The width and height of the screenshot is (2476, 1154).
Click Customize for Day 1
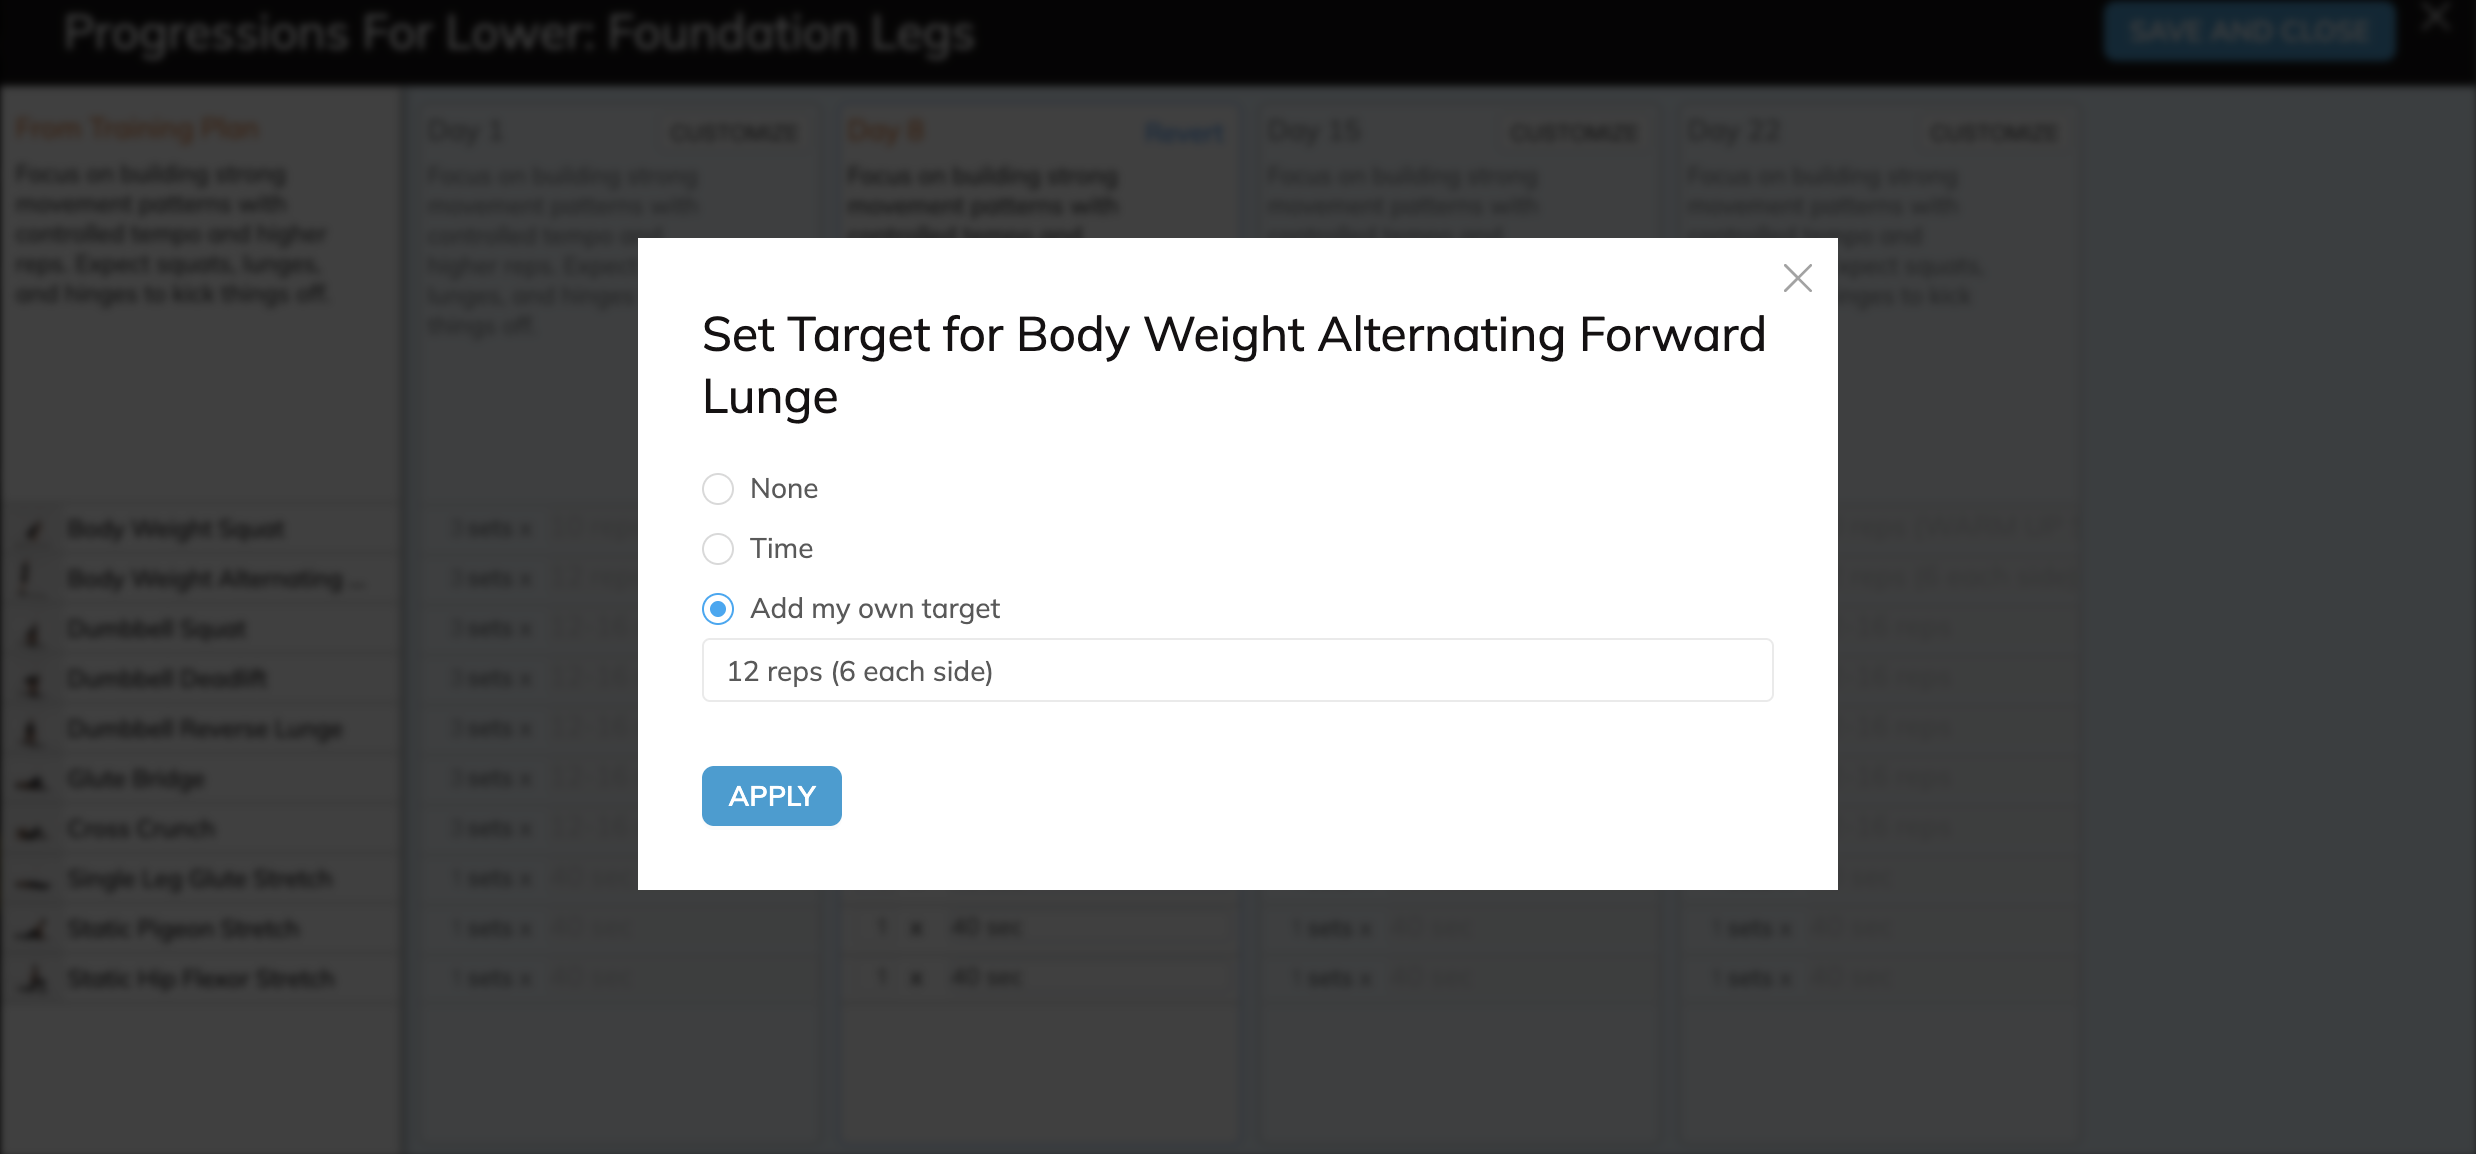(733, 133)
